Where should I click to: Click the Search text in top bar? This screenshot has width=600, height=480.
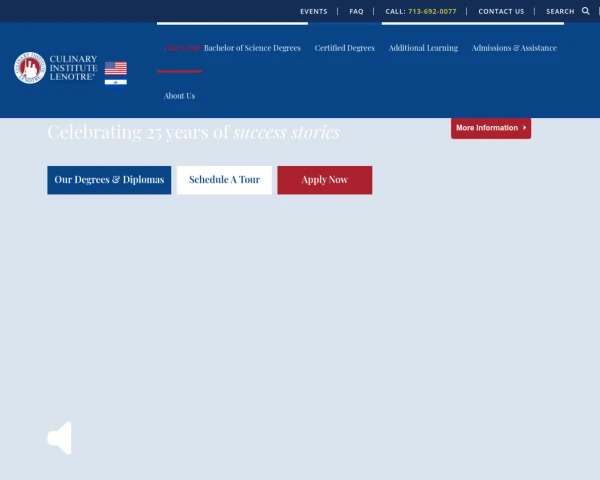(x=560, y=11)
